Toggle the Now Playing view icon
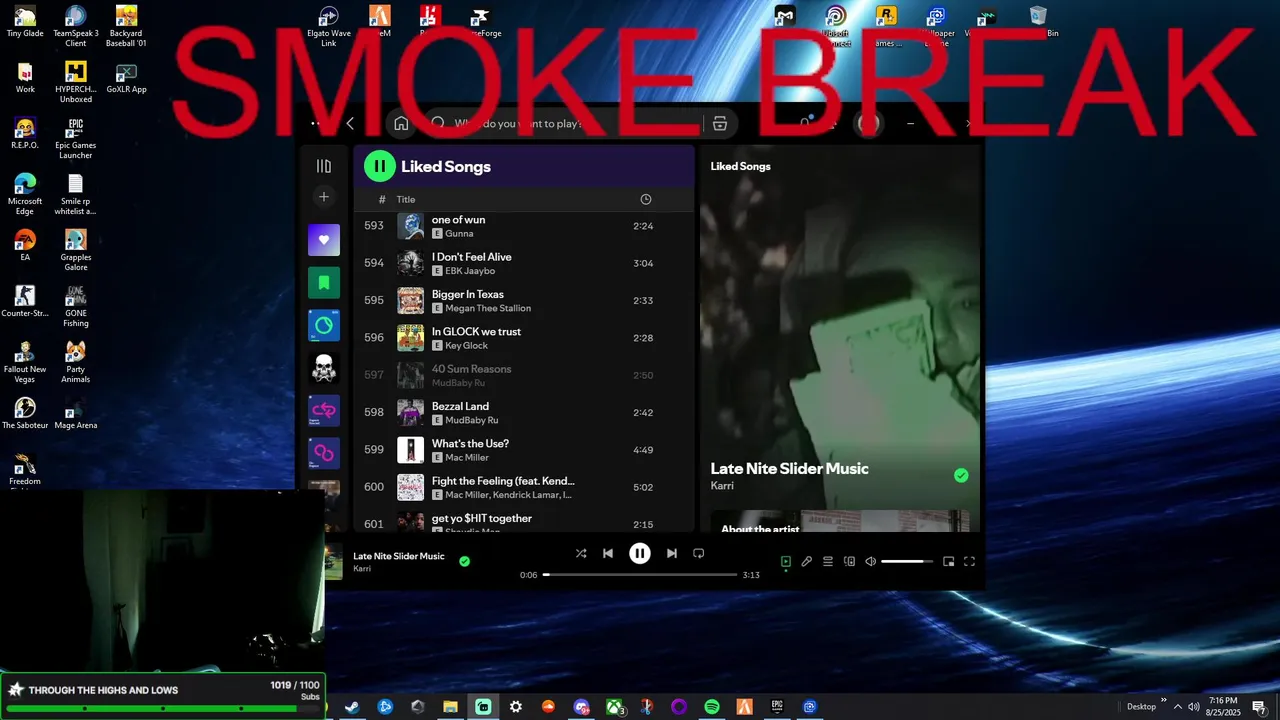1280x720 pixels. pos(786,562)
